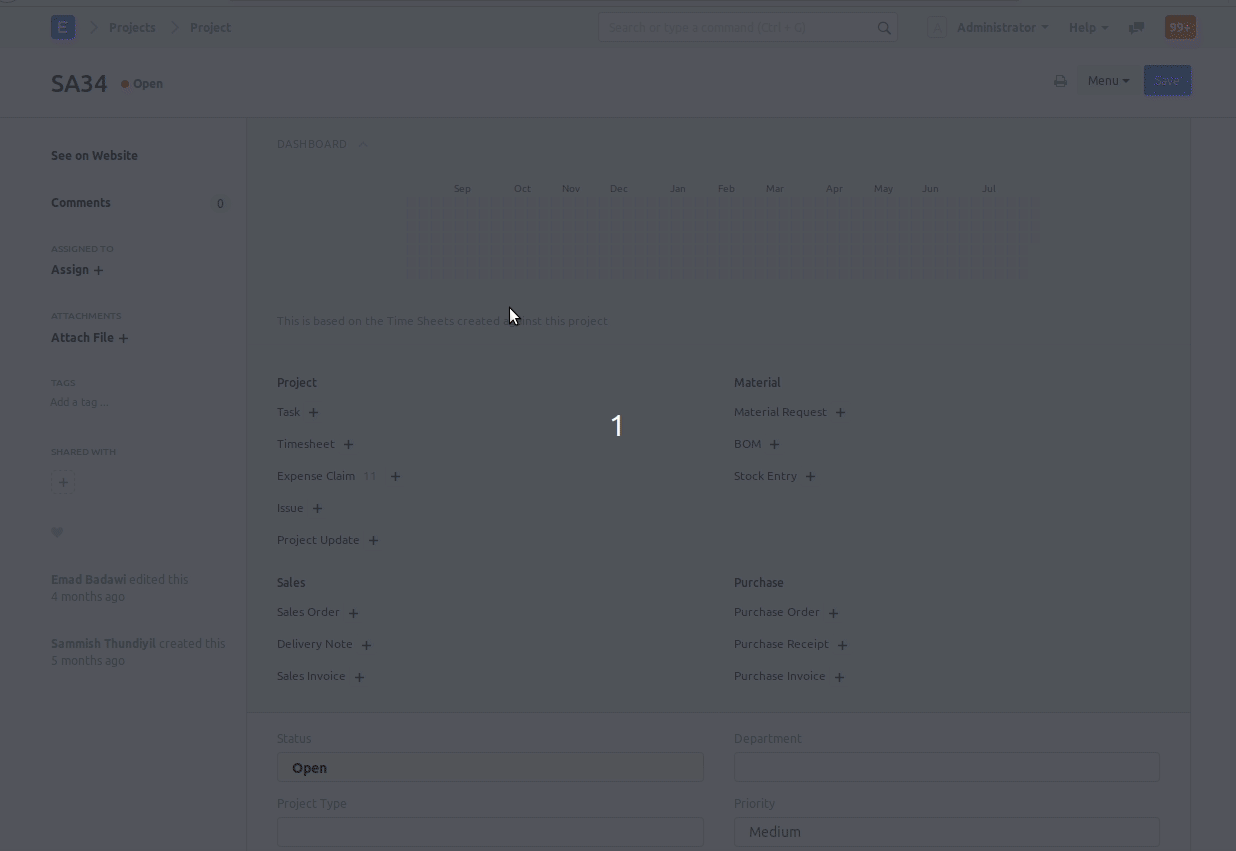Viewport: 1236px width, 851px height.
Task: Add a new Expense Claim via plus icon
Action: click(395, 476)
